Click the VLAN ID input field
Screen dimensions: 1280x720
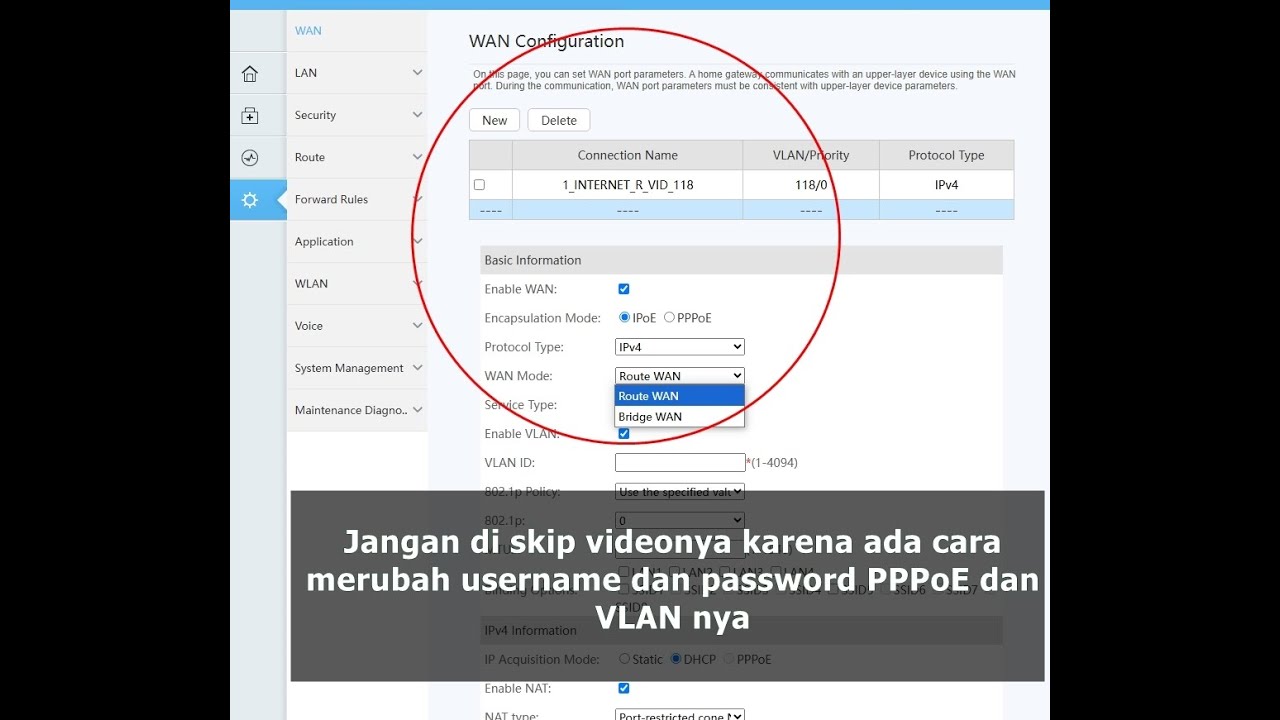click(x=680, y=463)
